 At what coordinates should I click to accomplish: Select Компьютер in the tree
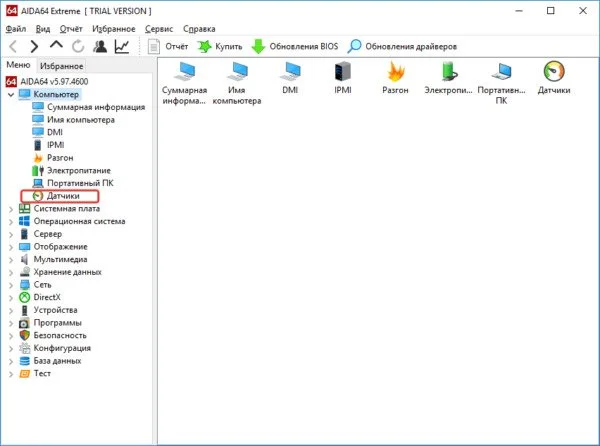[56, 94]
